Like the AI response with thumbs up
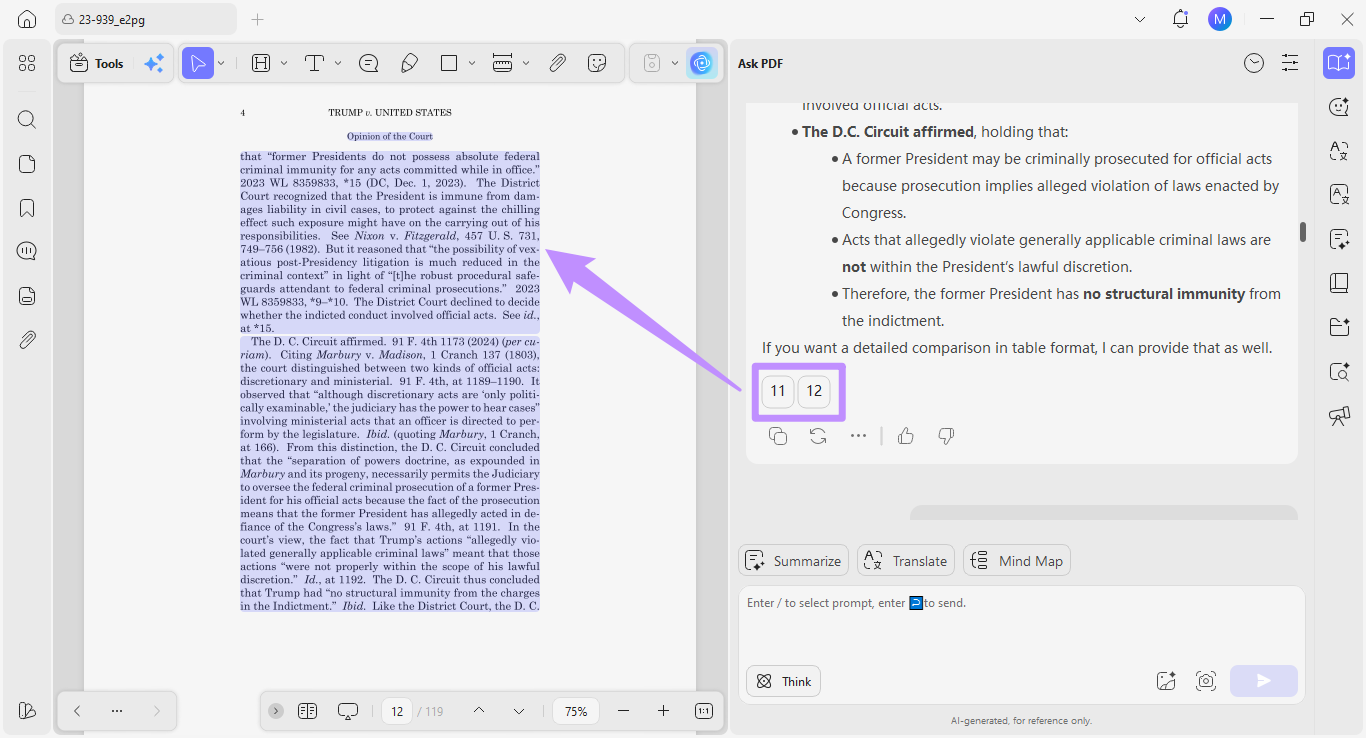Viewport: 1366px width, 738px height. pos(906,436)
